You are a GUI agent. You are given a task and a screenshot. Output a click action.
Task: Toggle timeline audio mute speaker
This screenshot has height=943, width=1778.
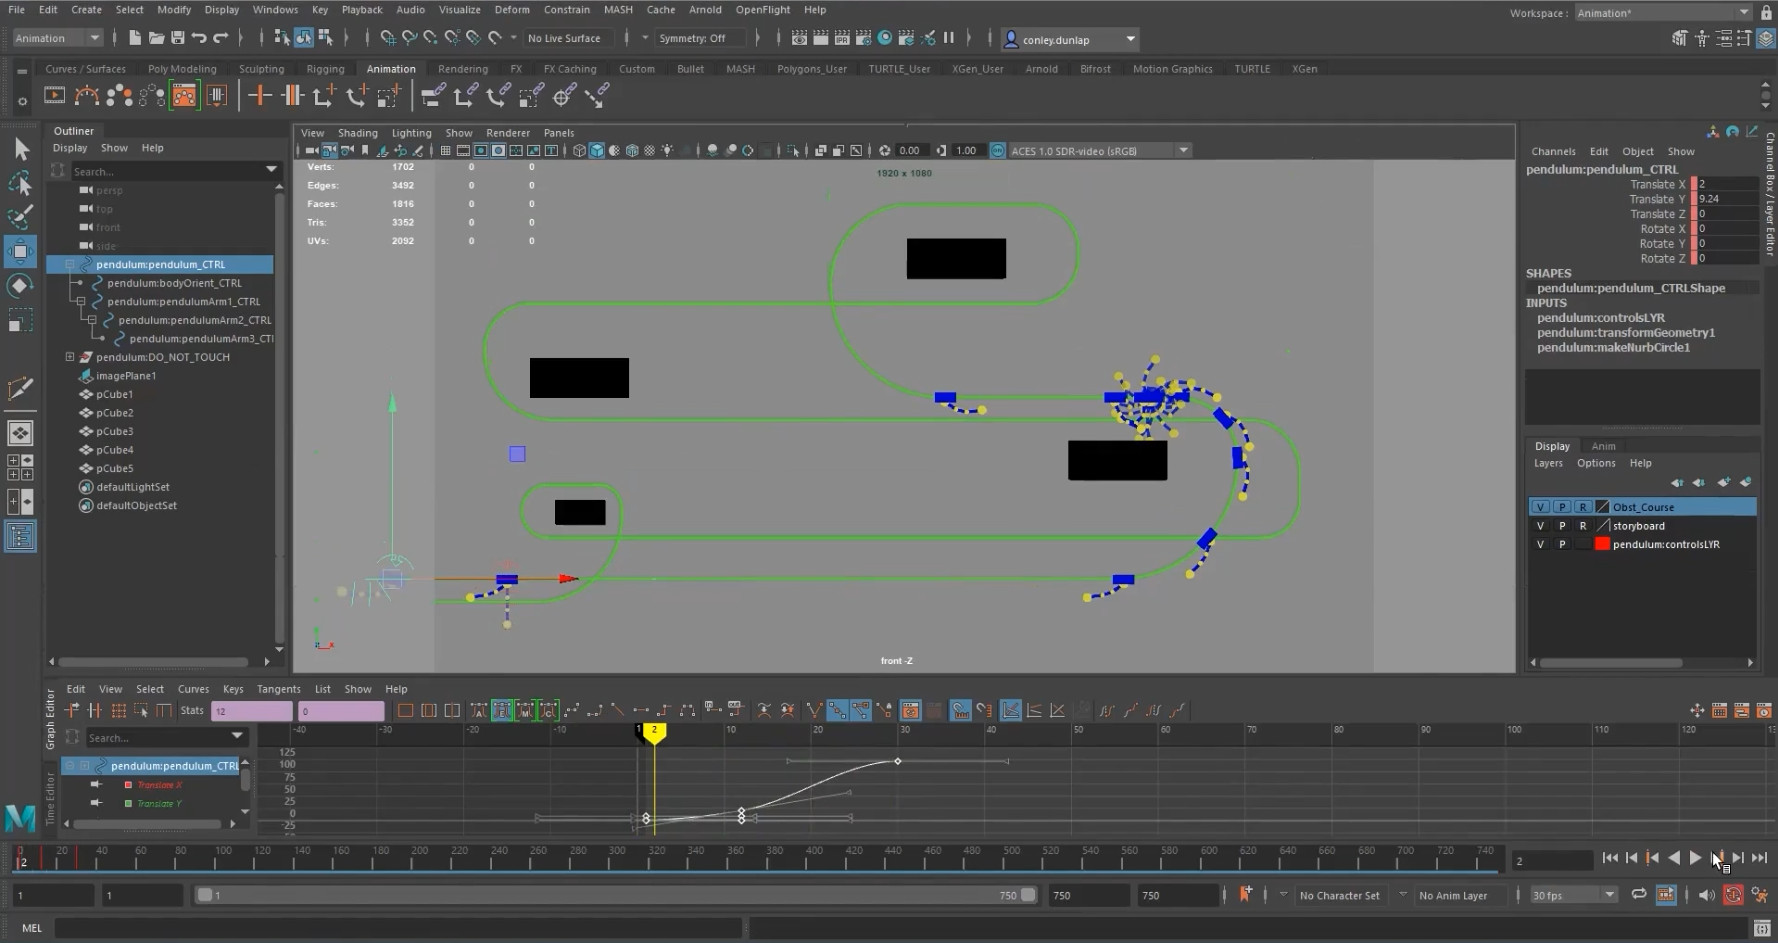pos(1706,895)
